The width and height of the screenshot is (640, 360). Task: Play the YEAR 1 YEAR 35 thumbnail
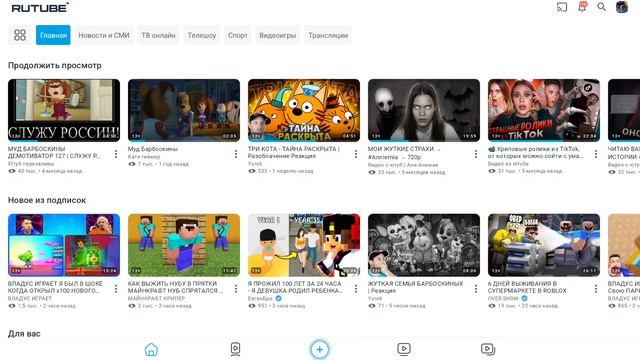[x=304, y=245]
